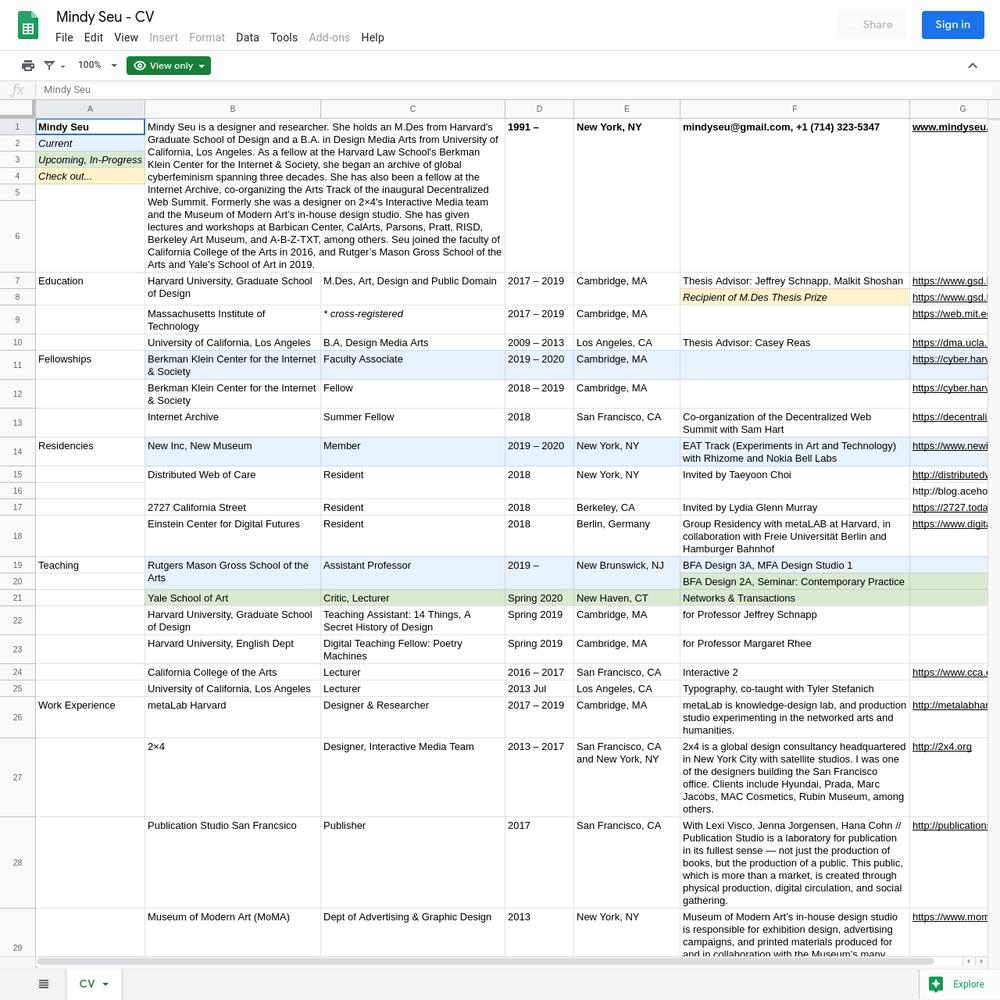Select the 'Residencies' cell
The height and width of the screenshot is (1000, 1000).
(90, 452)
